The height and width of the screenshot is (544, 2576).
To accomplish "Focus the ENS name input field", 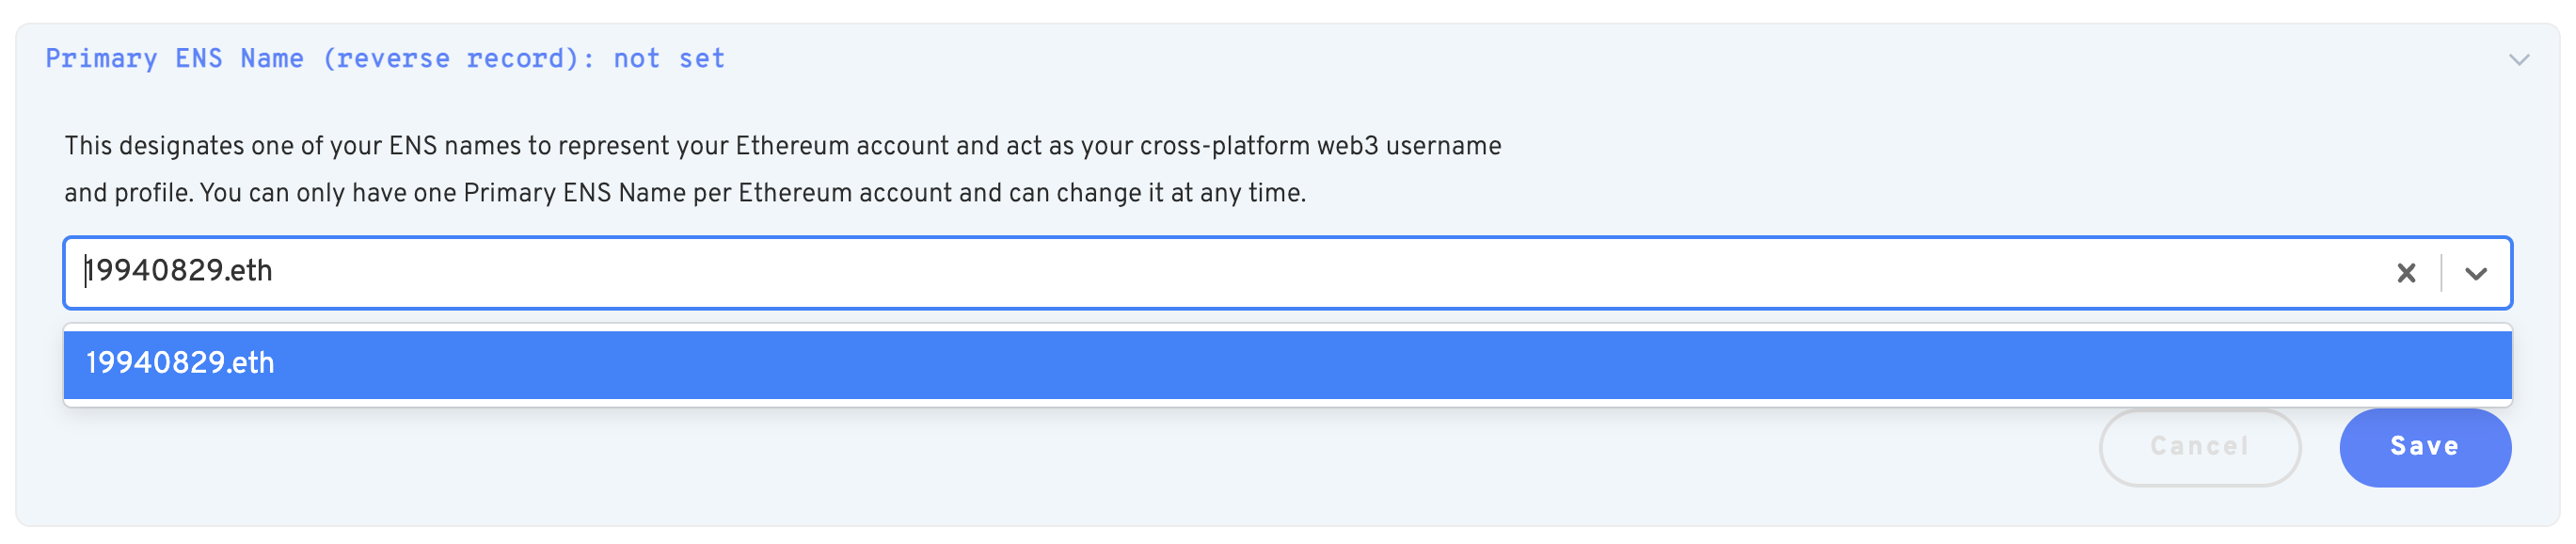I will (x=1200, y=272).
